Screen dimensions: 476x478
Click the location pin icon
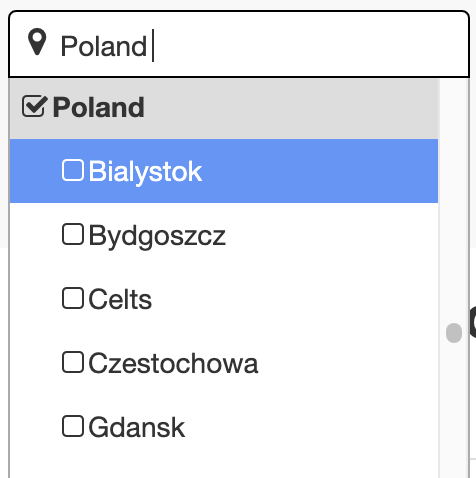[37, 42]
